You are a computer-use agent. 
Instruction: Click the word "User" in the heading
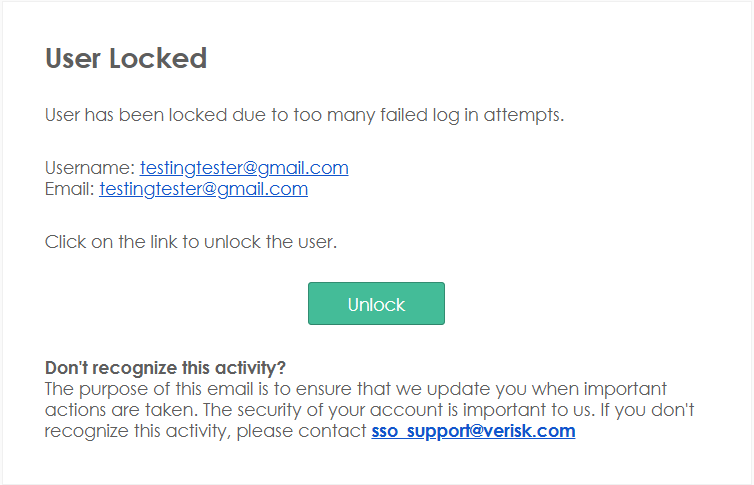click(72, 58)
